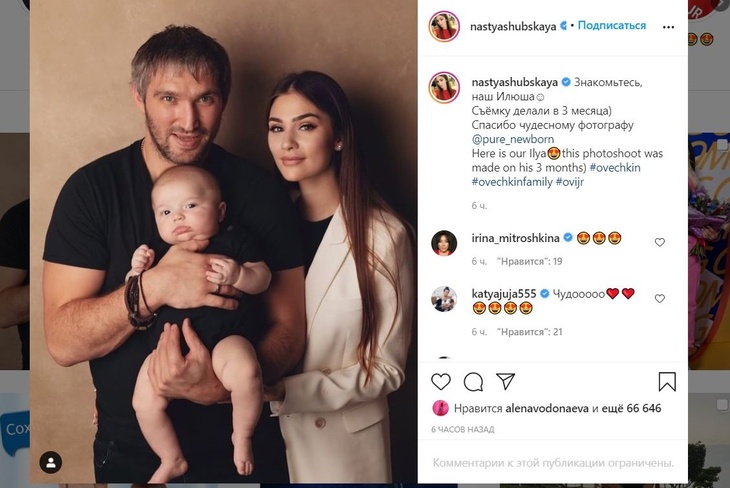Like irina_mitroshkina's comment
This screenshot has height=488, width=730.
coord(659,243)
